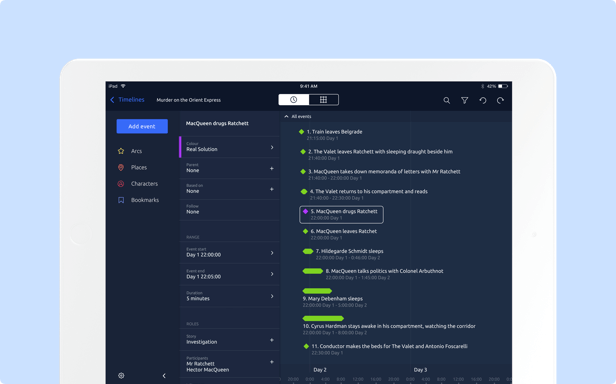
Task: Open the filter funnel icon
Action: coord(464,100)
